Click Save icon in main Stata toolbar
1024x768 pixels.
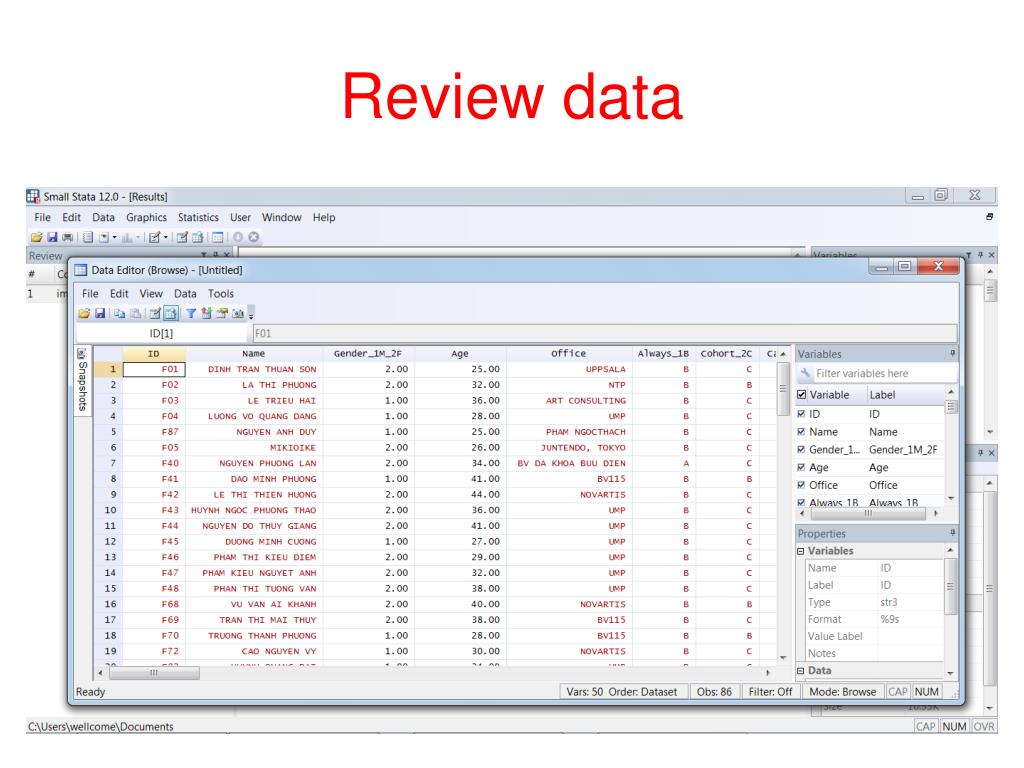click(x=52, y=237)
